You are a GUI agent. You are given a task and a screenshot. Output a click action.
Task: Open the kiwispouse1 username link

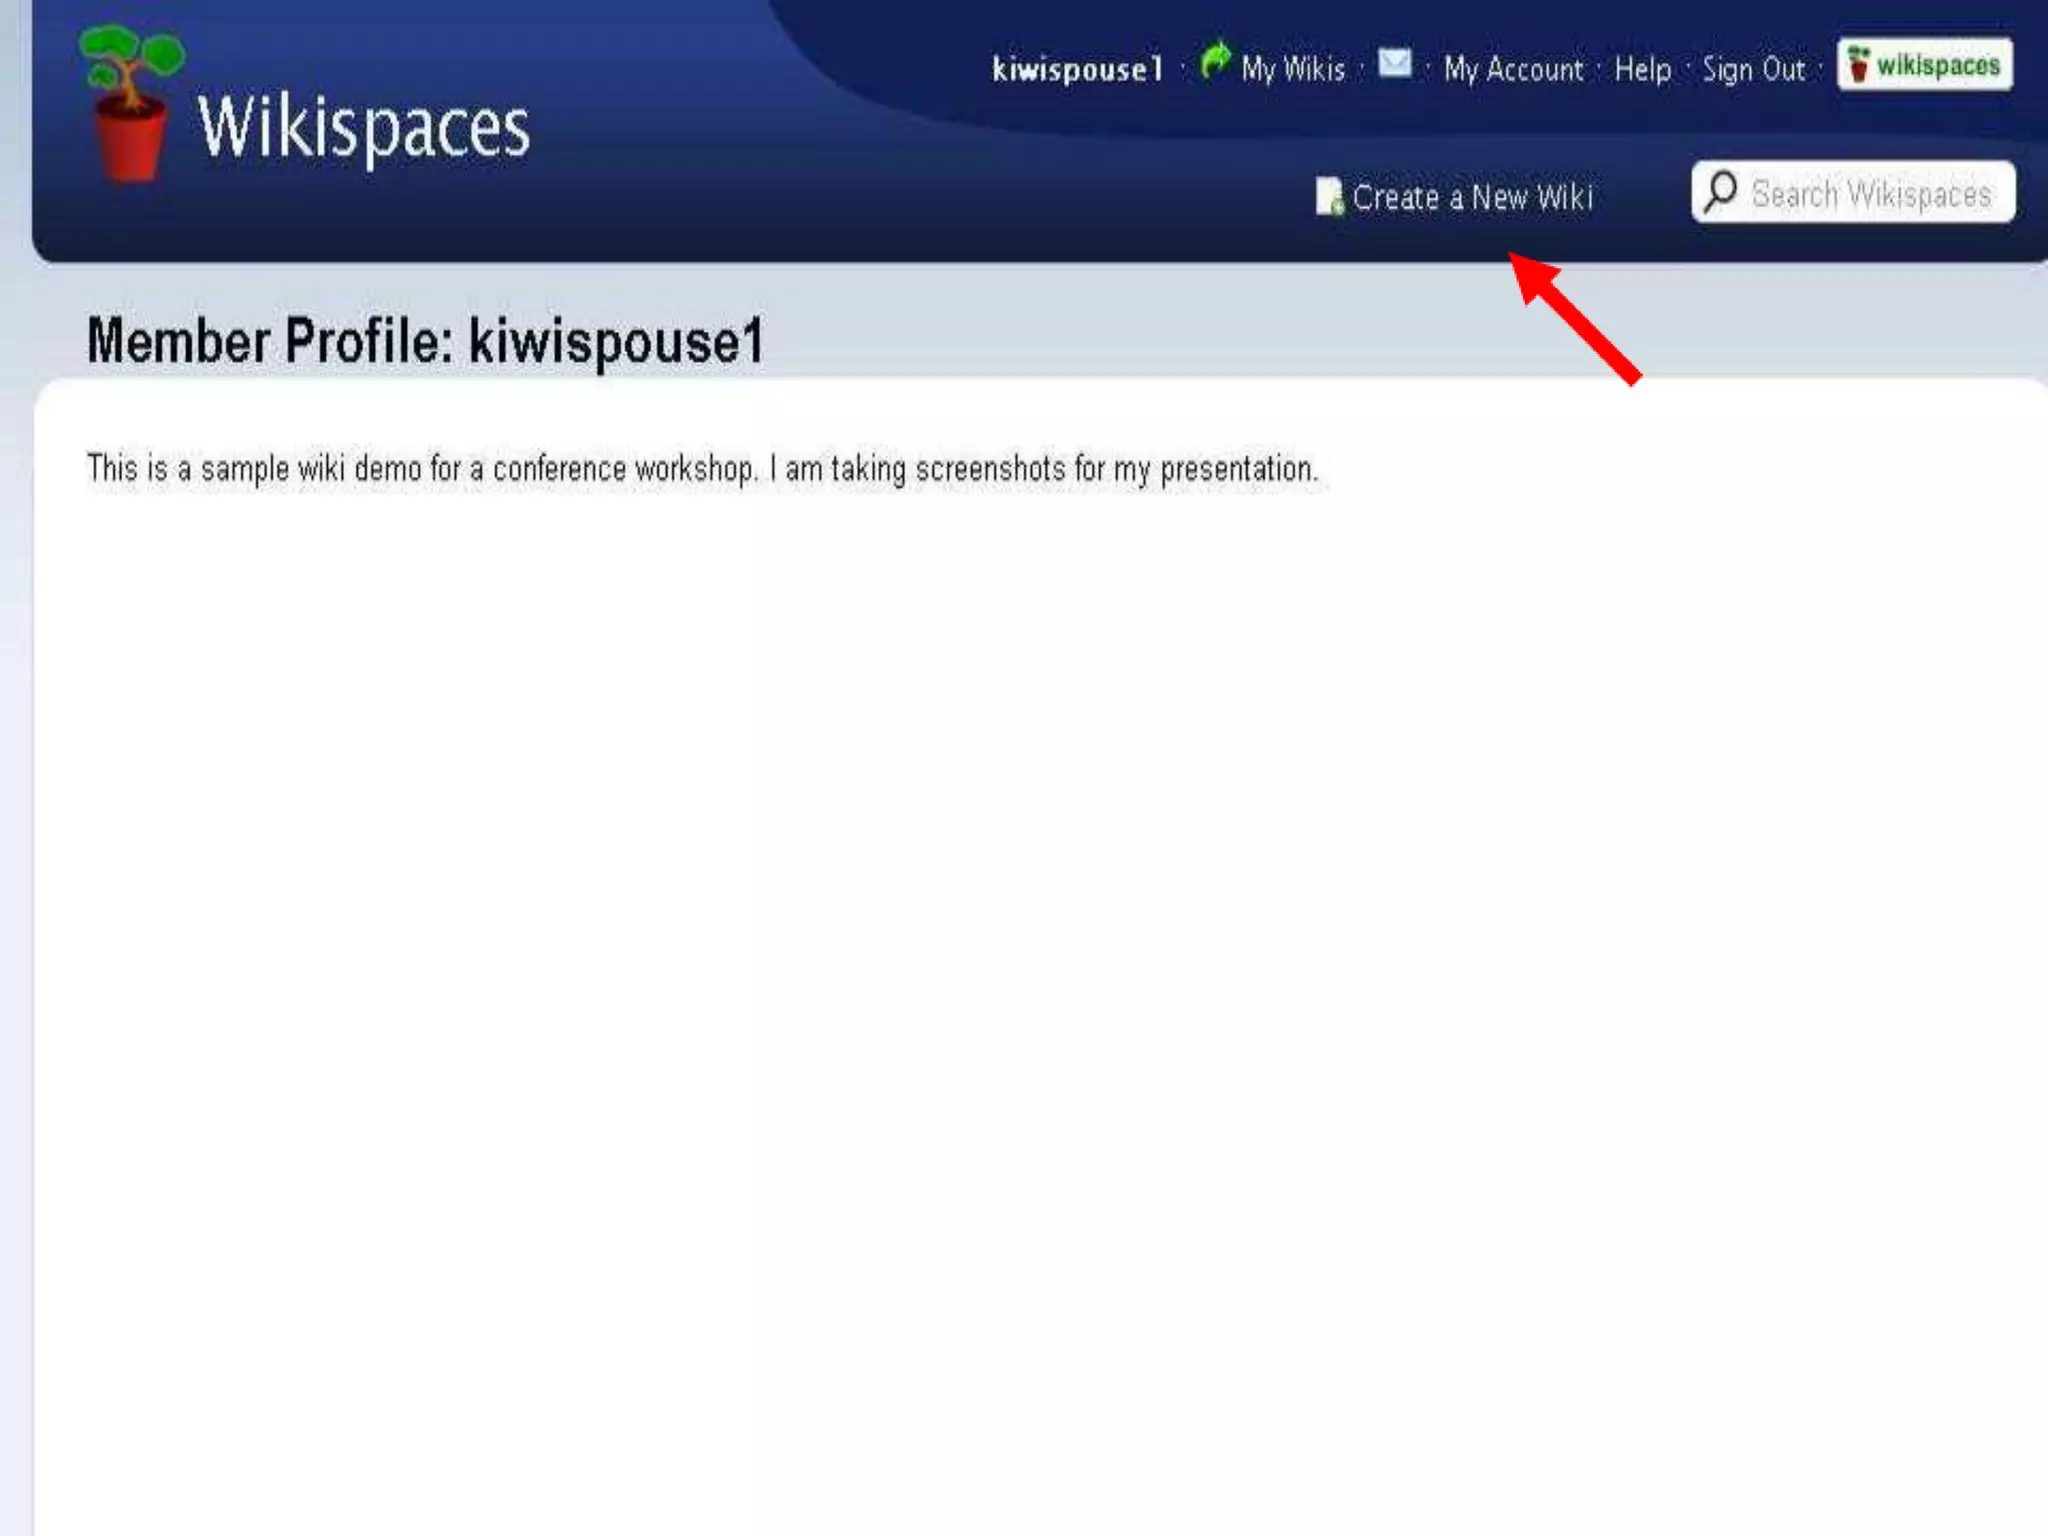(1077, 69)
